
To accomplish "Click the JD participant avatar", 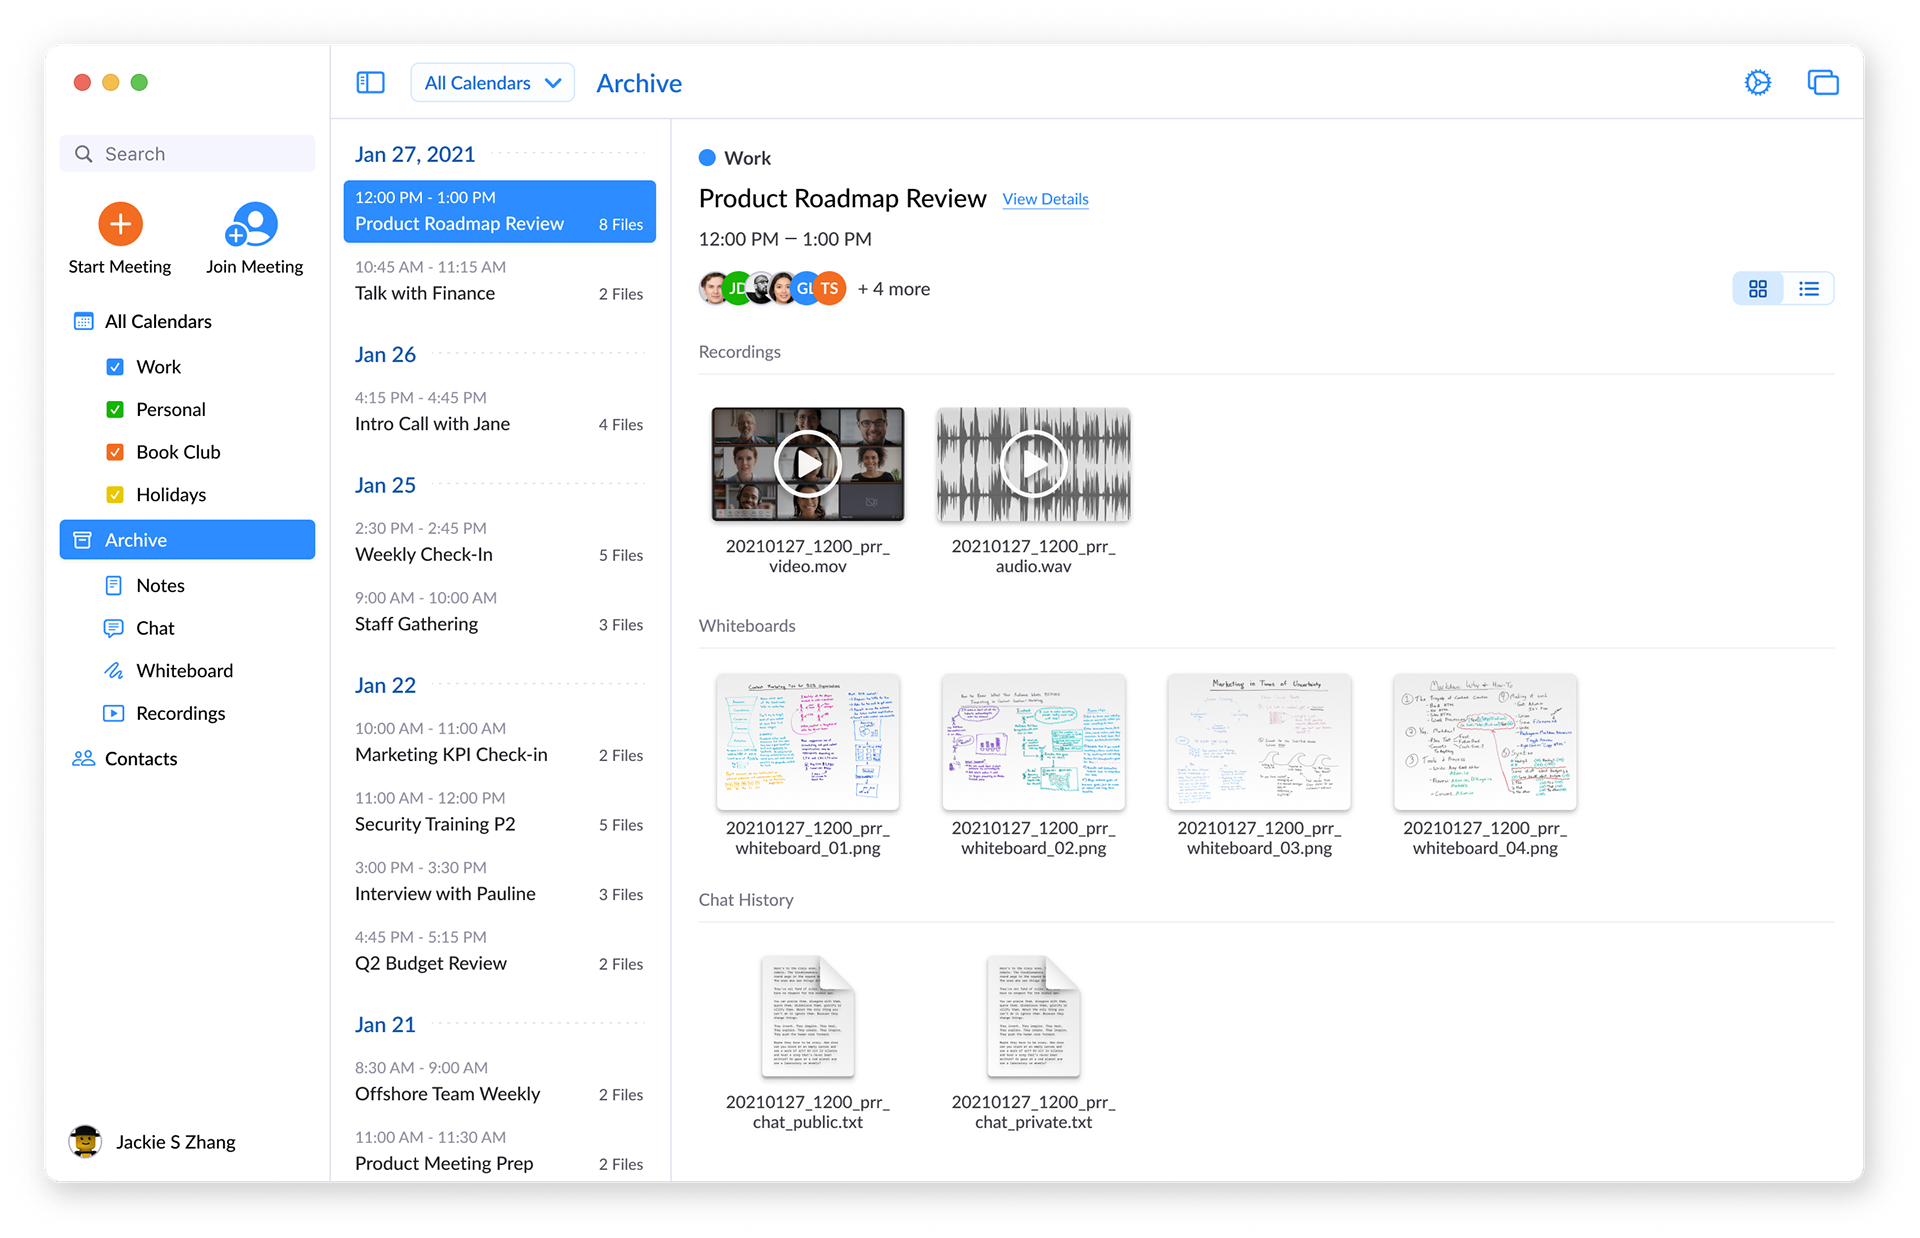I will (737, 288).
